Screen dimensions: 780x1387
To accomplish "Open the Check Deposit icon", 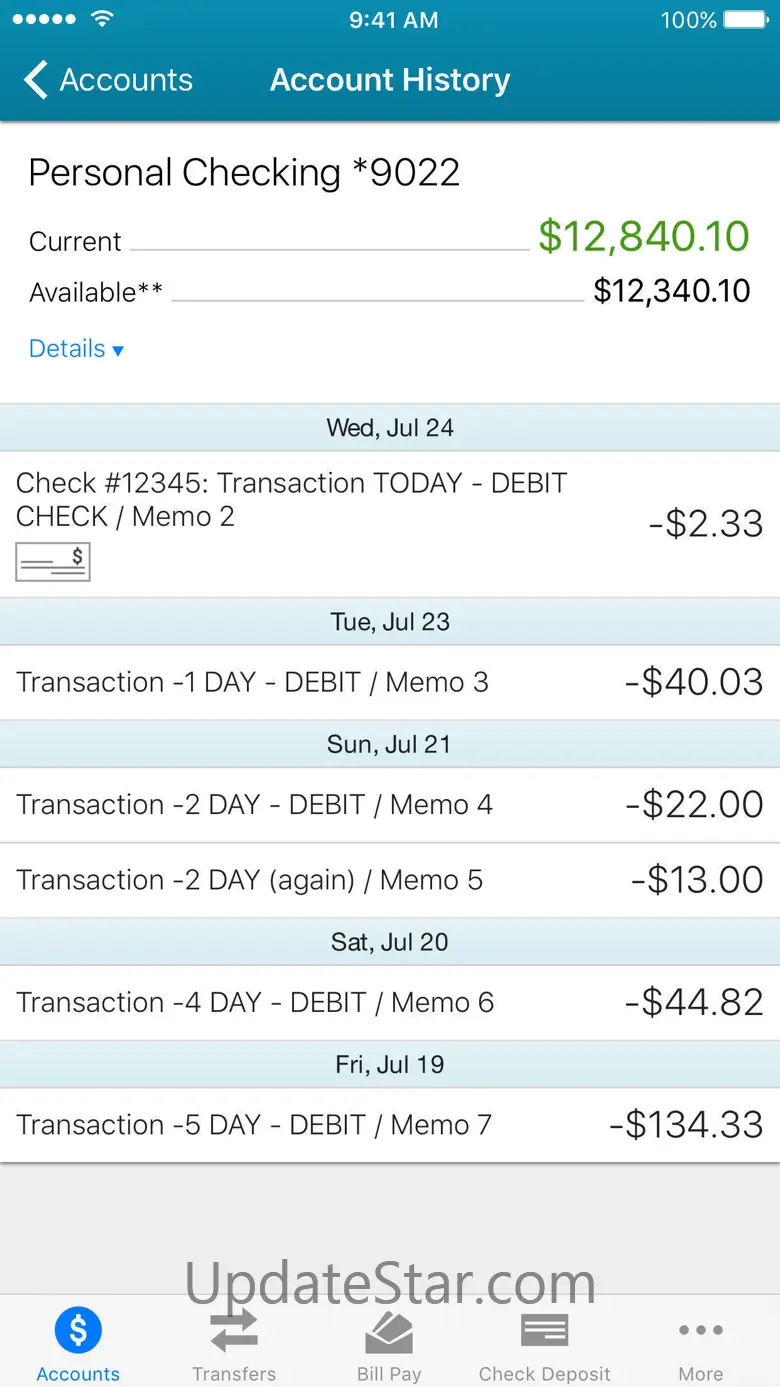I will tap(545, 1331).
